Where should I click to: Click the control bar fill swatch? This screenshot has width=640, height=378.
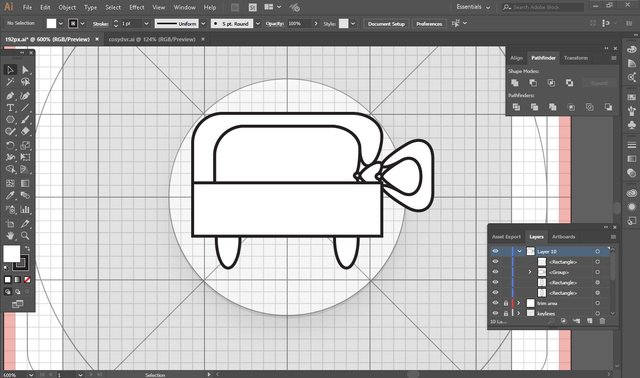51,24
